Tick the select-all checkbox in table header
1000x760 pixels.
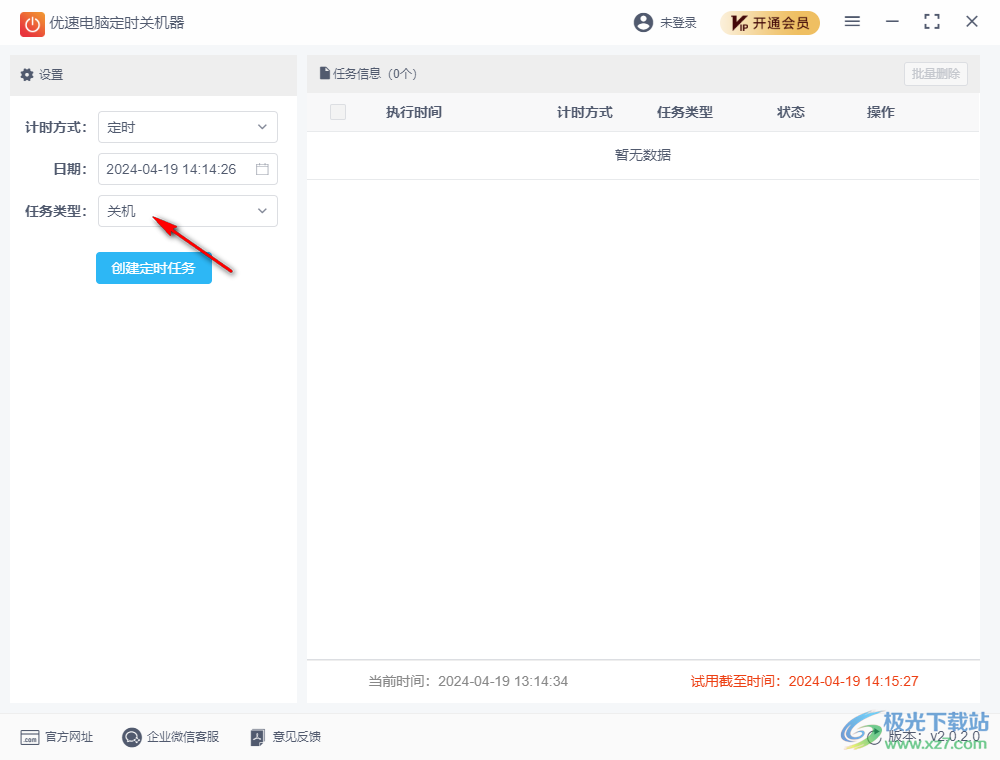[x=338, y=112]
